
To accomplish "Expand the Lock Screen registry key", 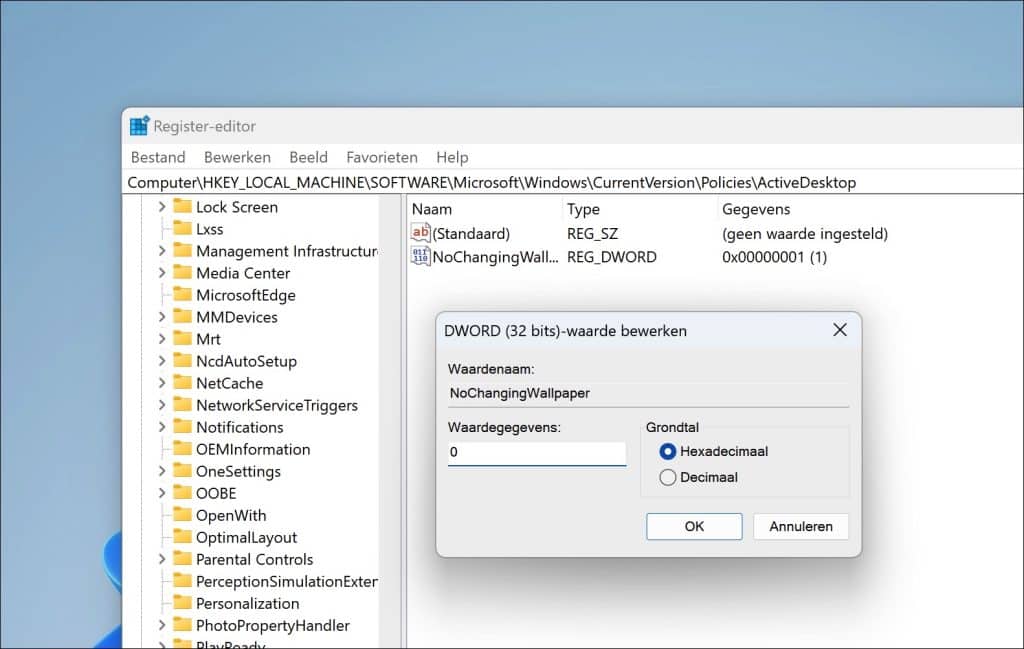I will point(163,207).
